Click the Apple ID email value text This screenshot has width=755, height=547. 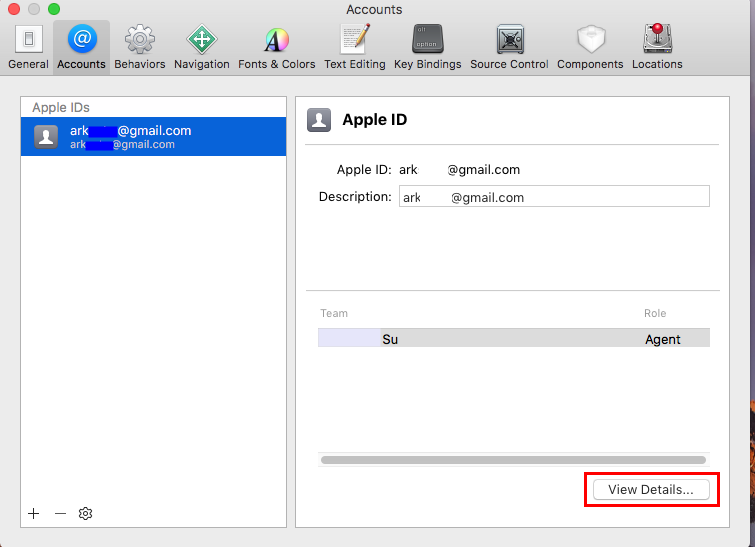point(459,169)
